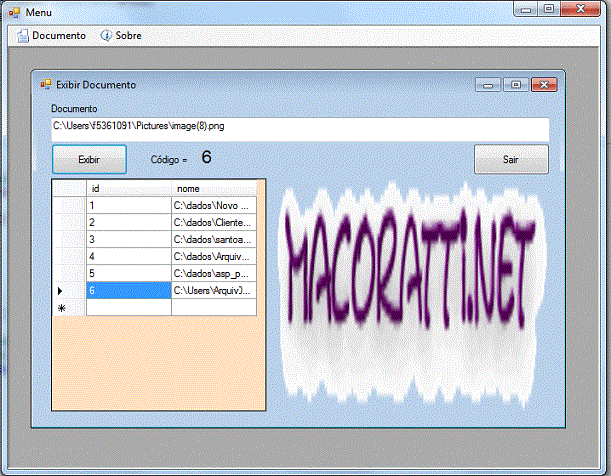Select the id column header
611x476 pixels.
[x=129, y=189]
